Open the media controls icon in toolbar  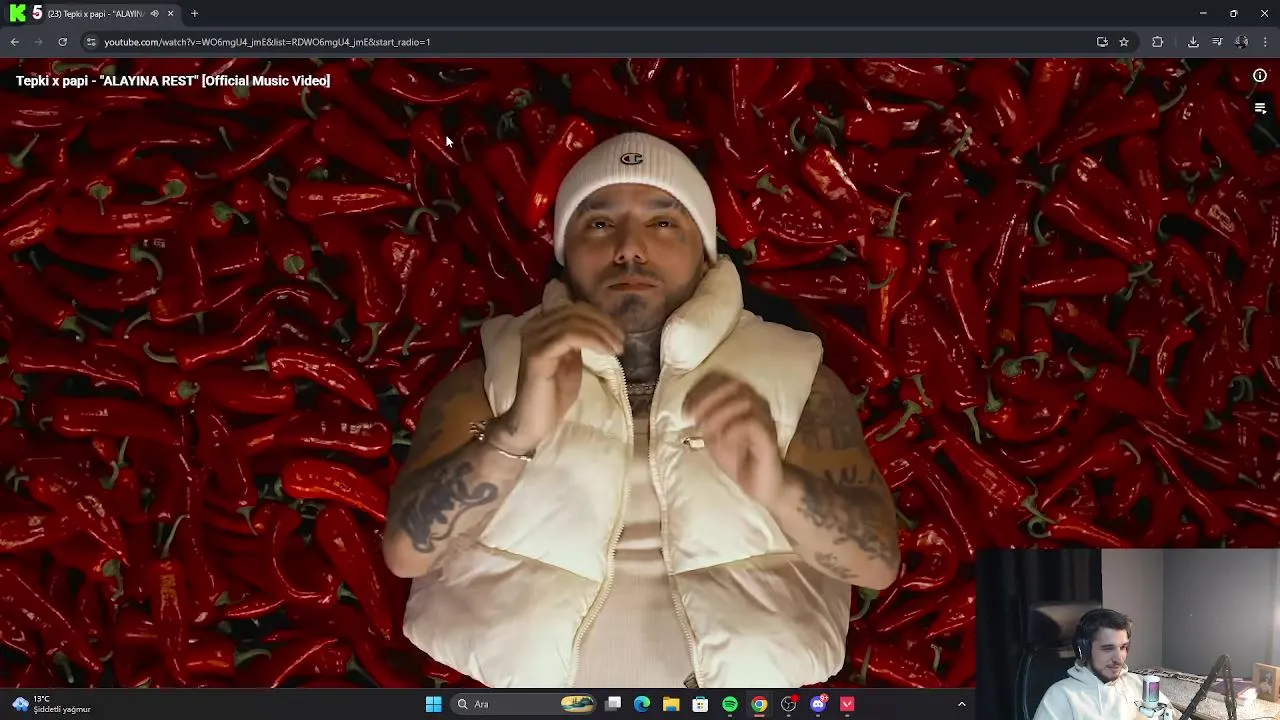click(x=1217, y=42)
